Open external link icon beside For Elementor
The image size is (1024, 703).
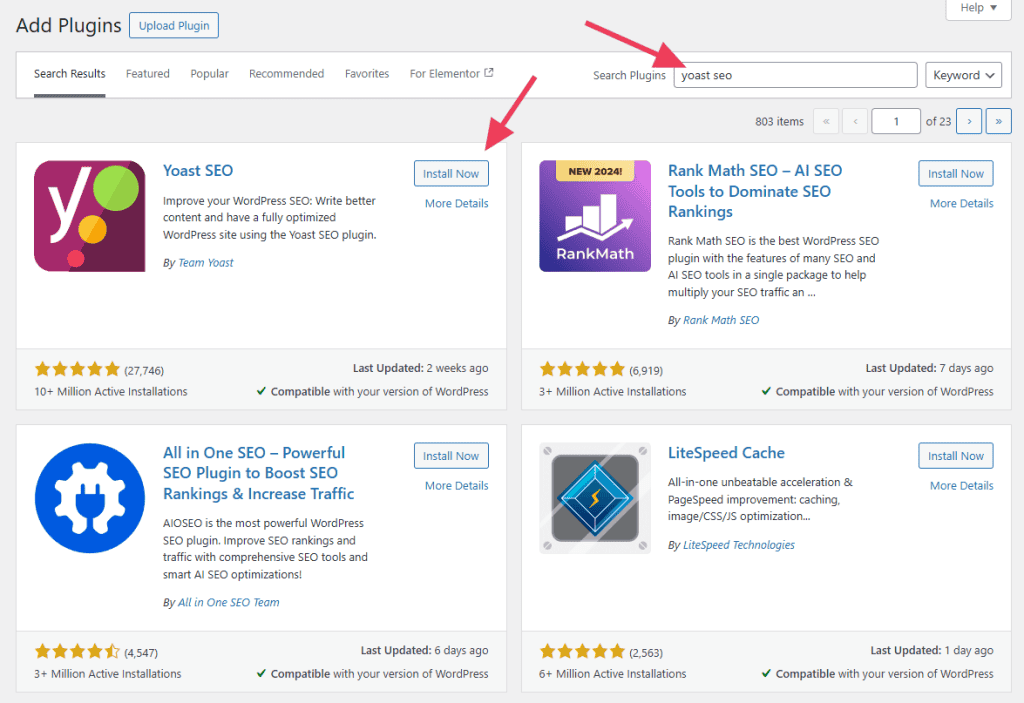488,73
